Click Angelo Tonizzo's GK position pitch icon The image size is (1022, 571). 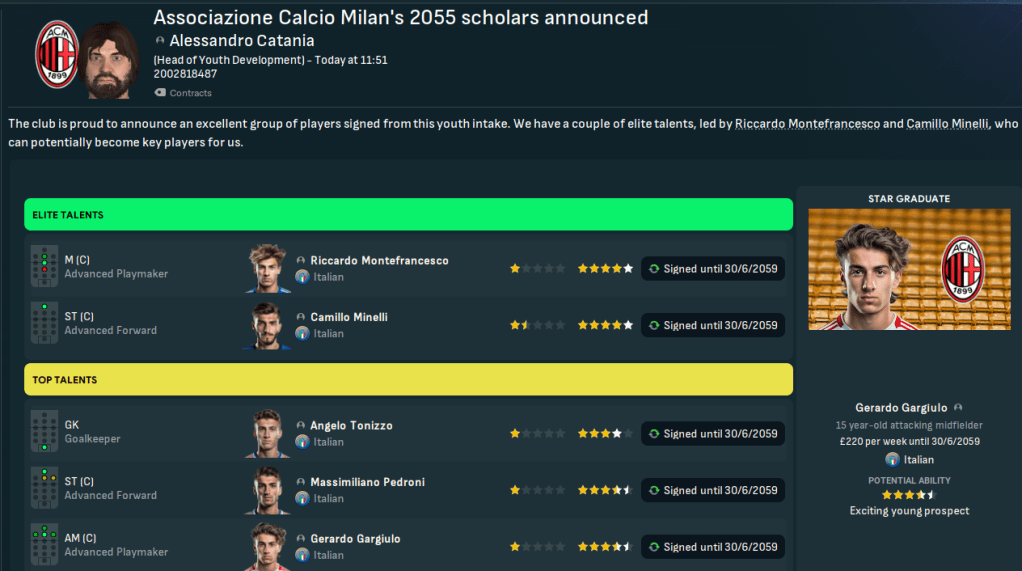point(44,432)
